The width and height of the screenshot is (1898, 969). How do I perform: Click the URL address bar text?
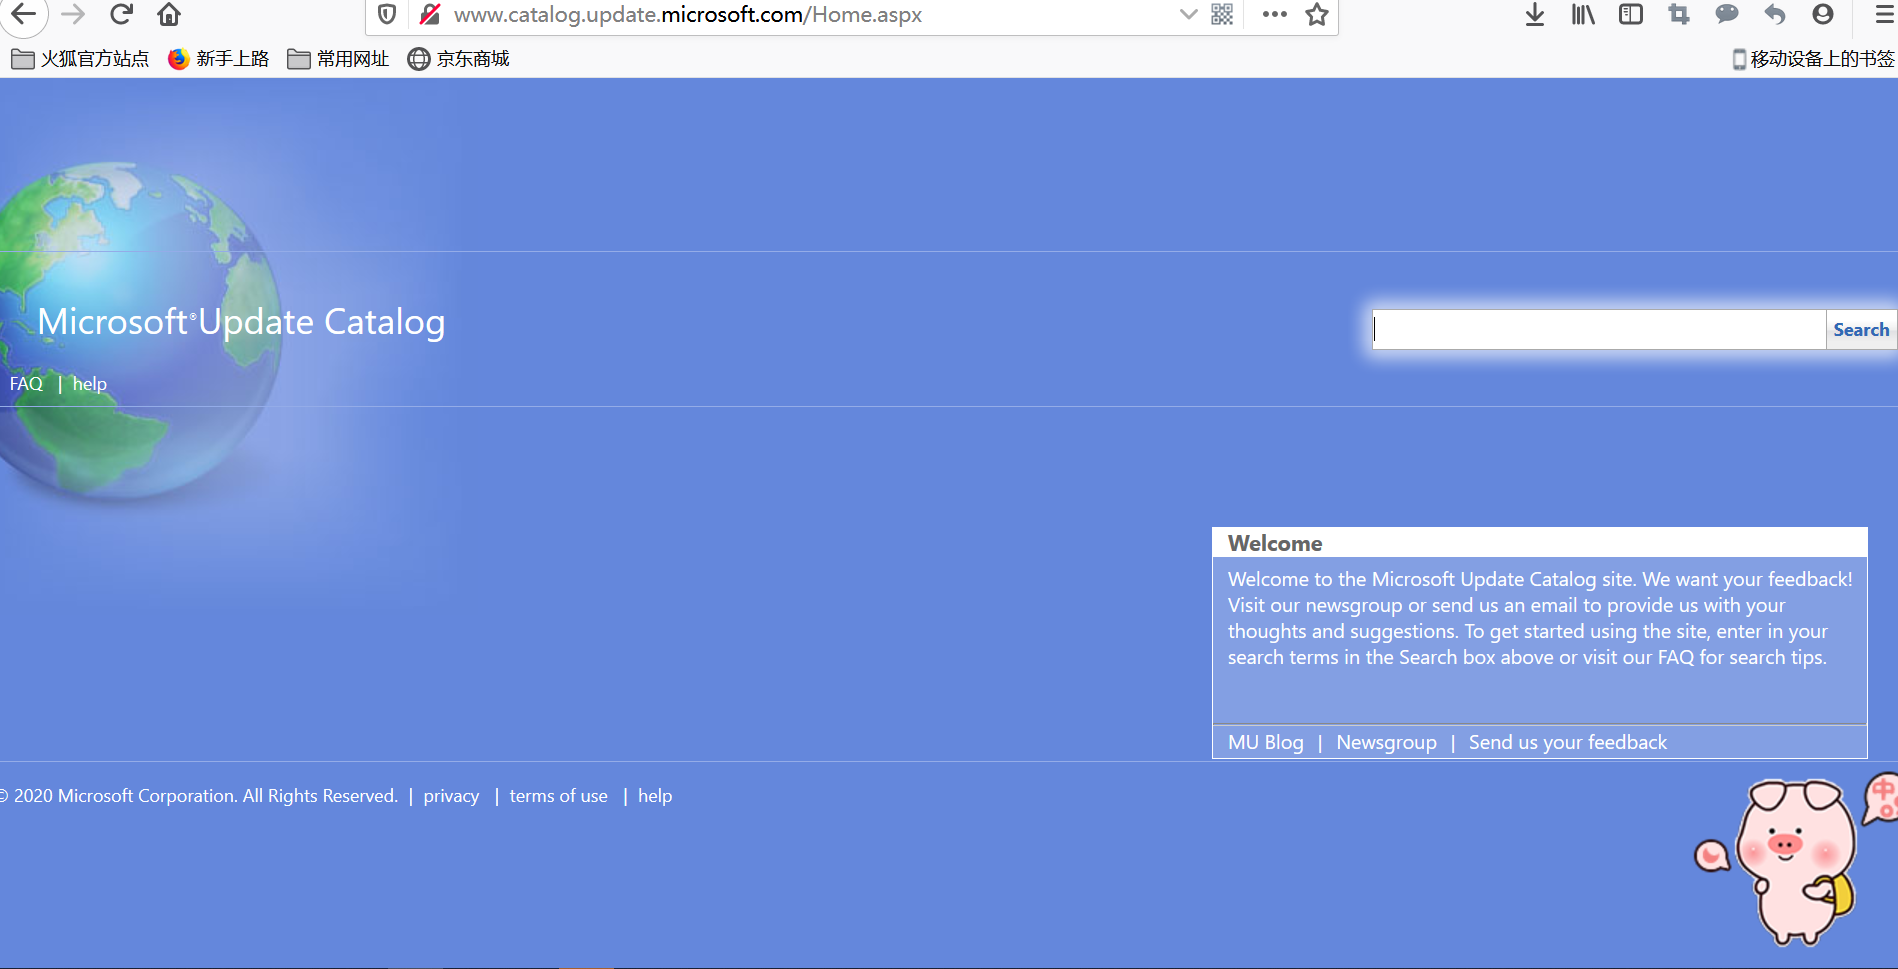pyautogui.click(x=688, y=15)
